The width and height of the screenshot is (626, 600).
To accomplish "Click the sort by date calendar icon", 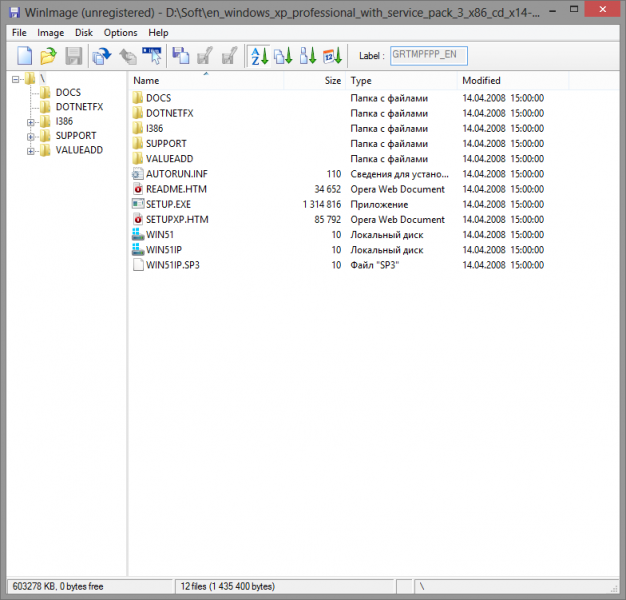I will (x=332, y=56).
